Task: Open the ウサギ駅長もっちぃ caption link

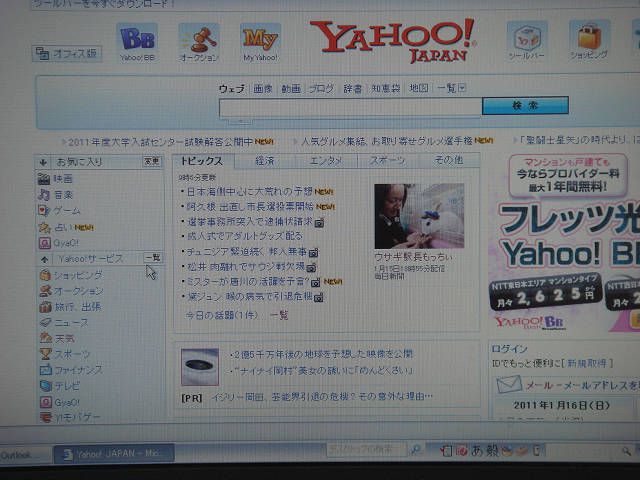Action: (413, 257)
